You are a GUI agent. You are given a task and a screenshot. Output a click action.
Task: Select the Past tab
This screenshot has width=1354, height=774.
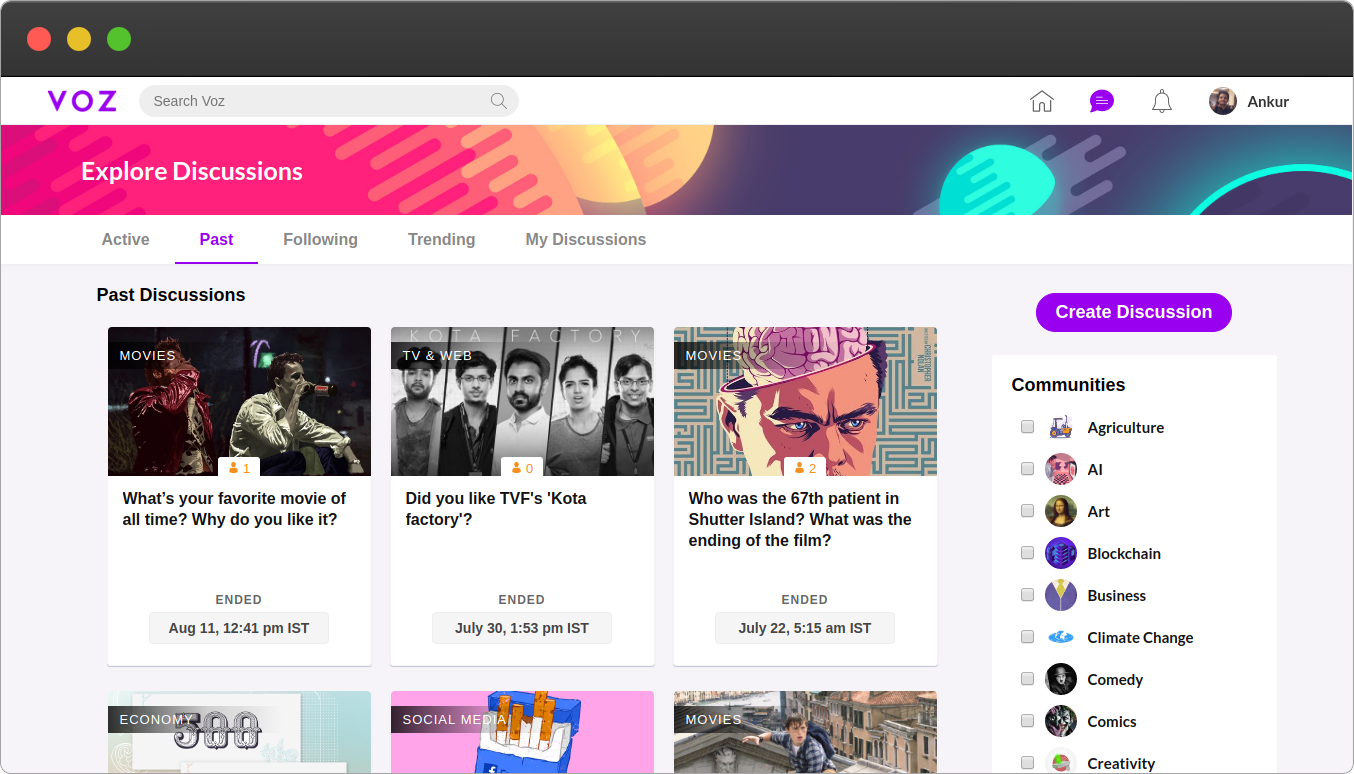pos(216,239)
